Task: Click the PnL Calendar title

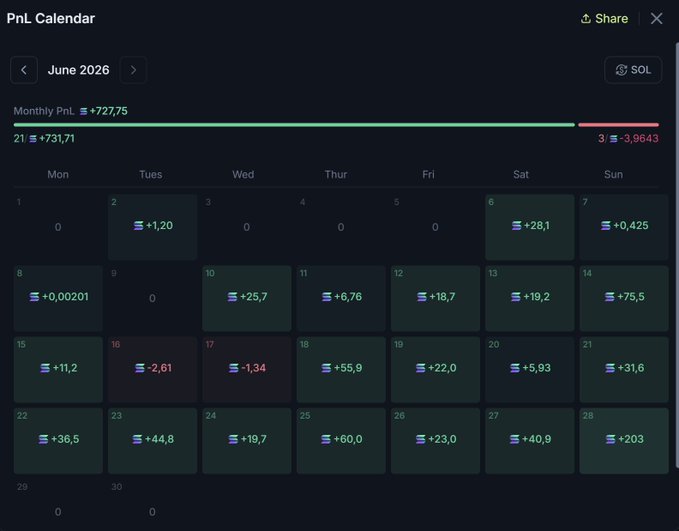Action: pos(51,19)
